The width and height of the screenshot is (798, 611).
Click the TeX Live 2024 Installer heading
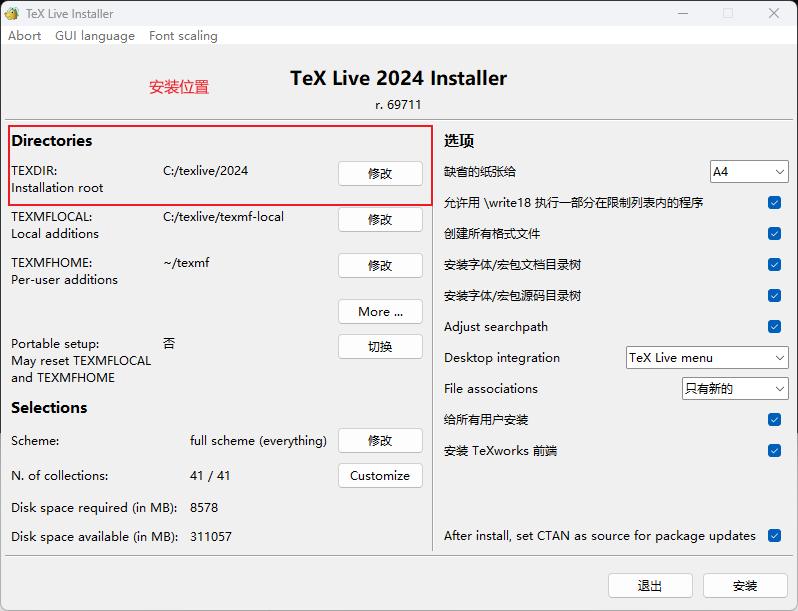pyautogui.click(x=398, y=78)
